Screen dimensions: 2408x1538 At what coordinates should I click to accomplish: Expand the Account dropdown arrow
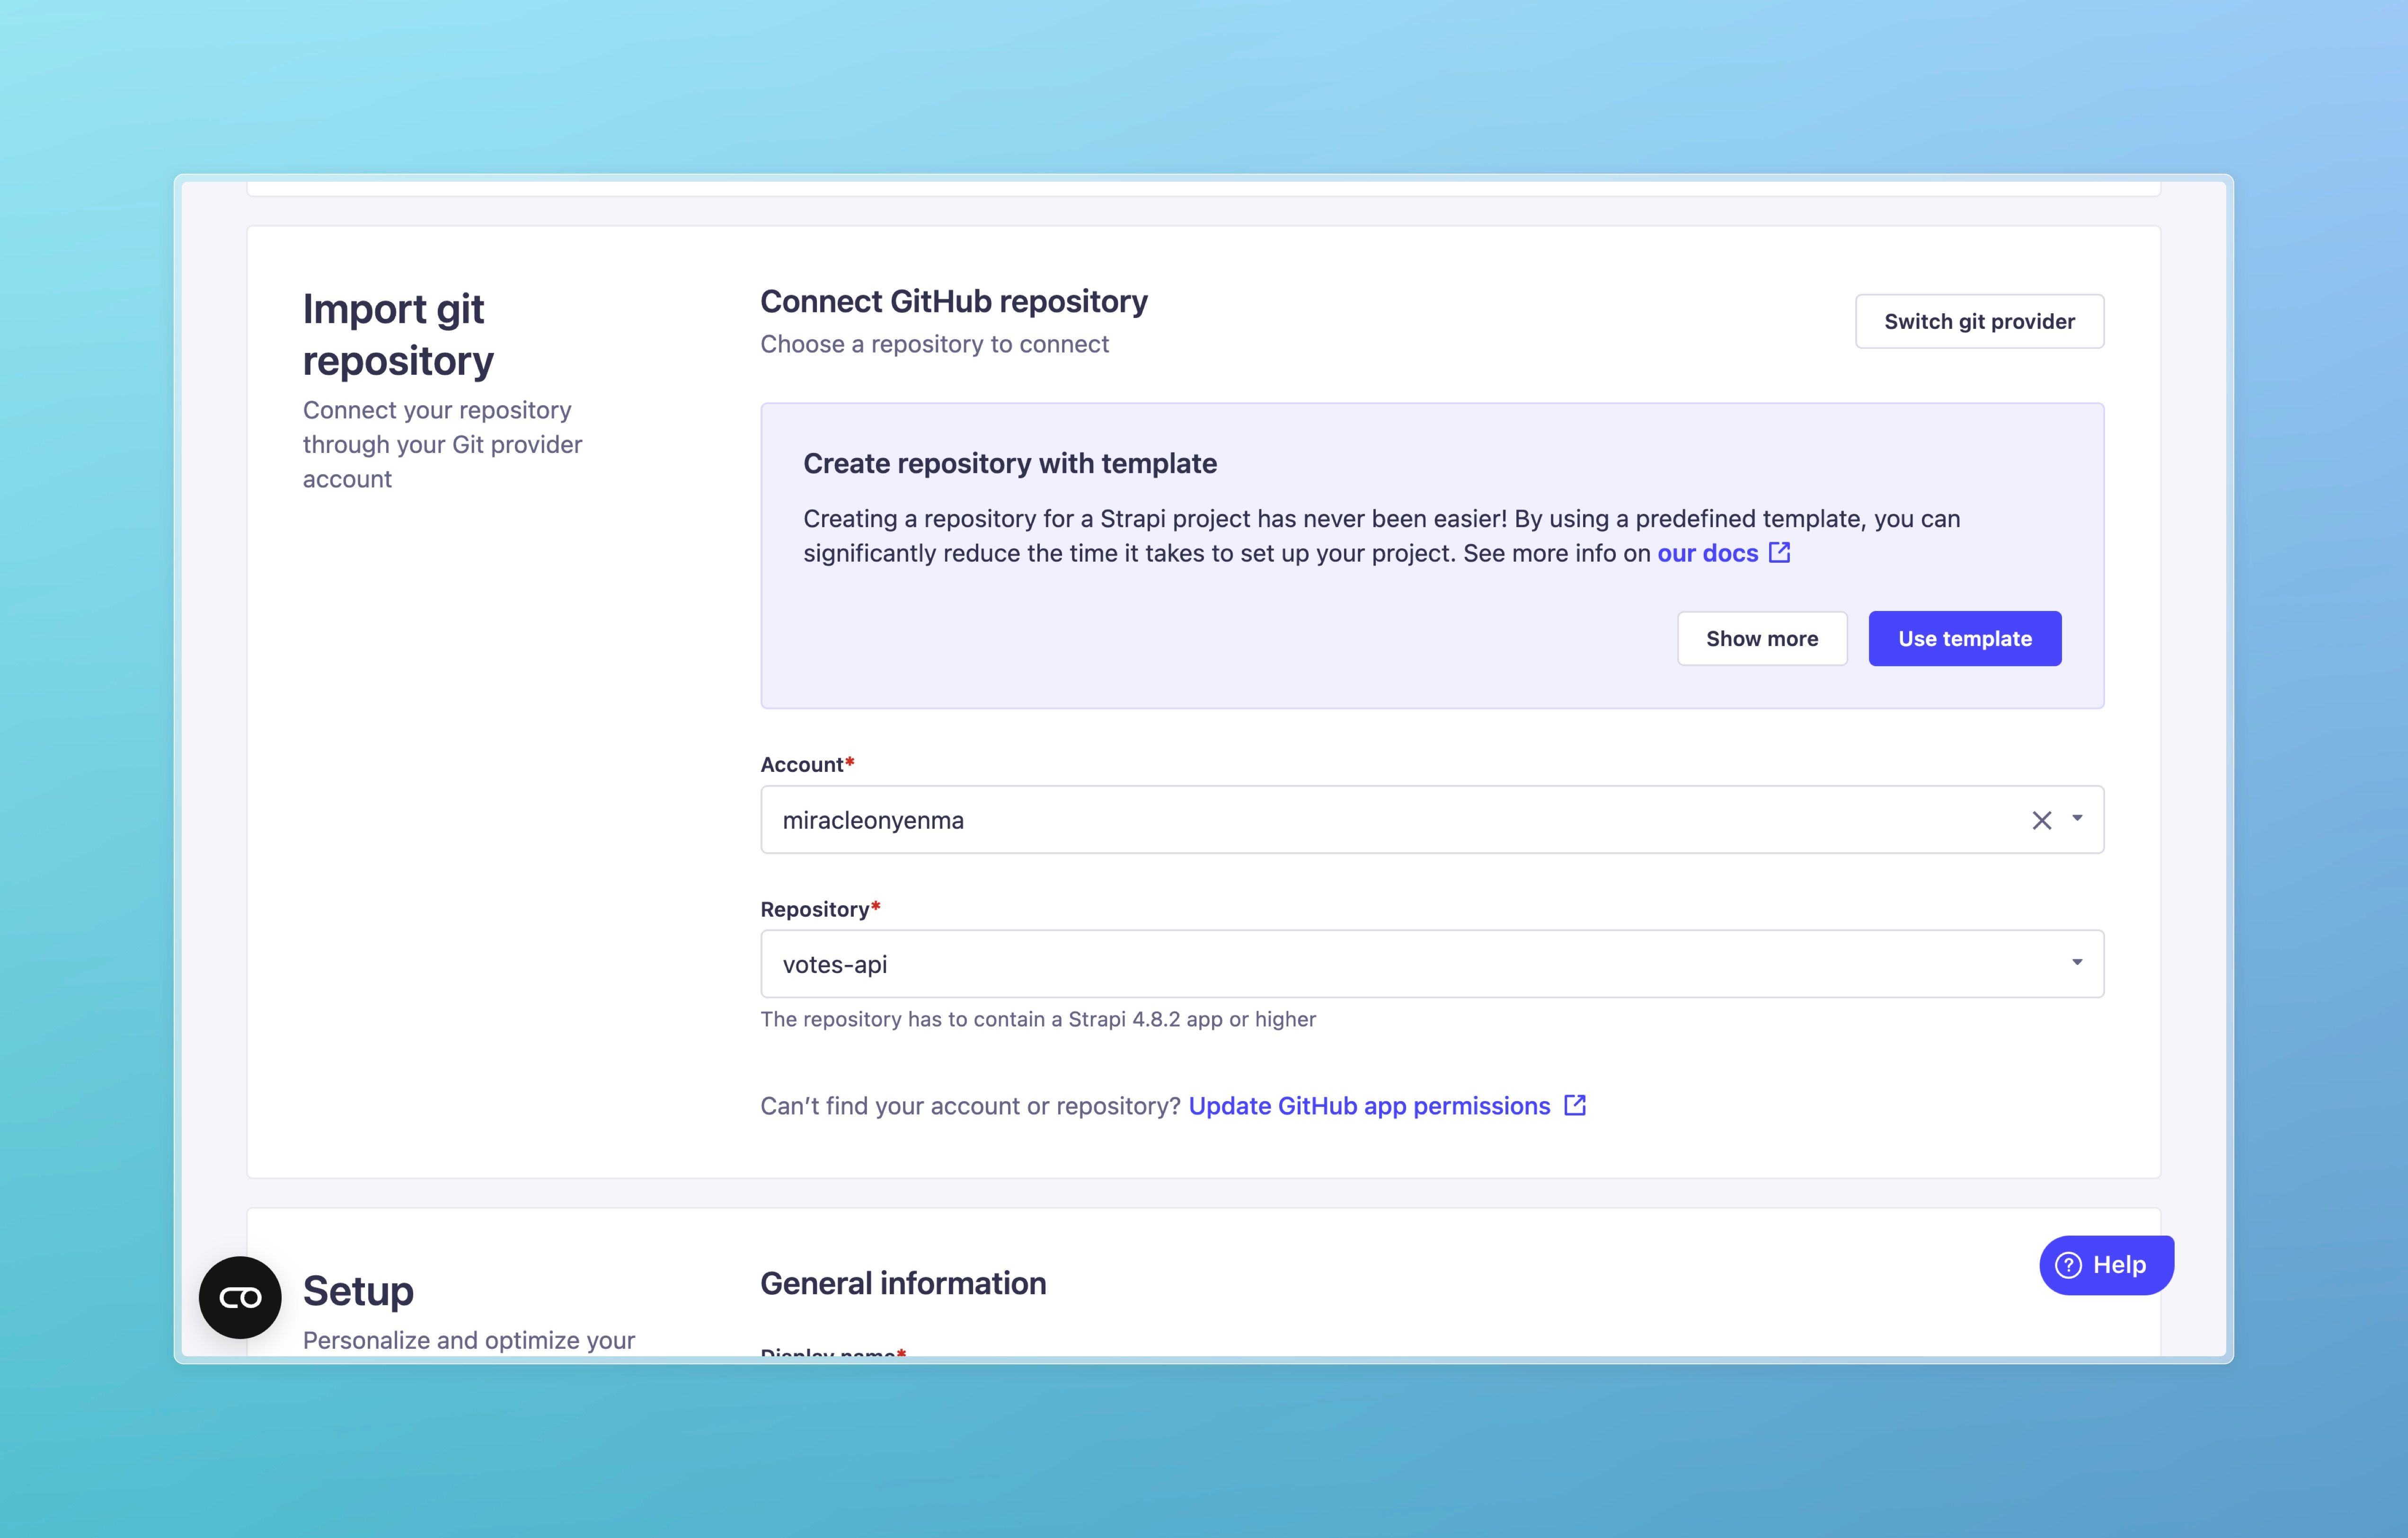click(2077, 819)
